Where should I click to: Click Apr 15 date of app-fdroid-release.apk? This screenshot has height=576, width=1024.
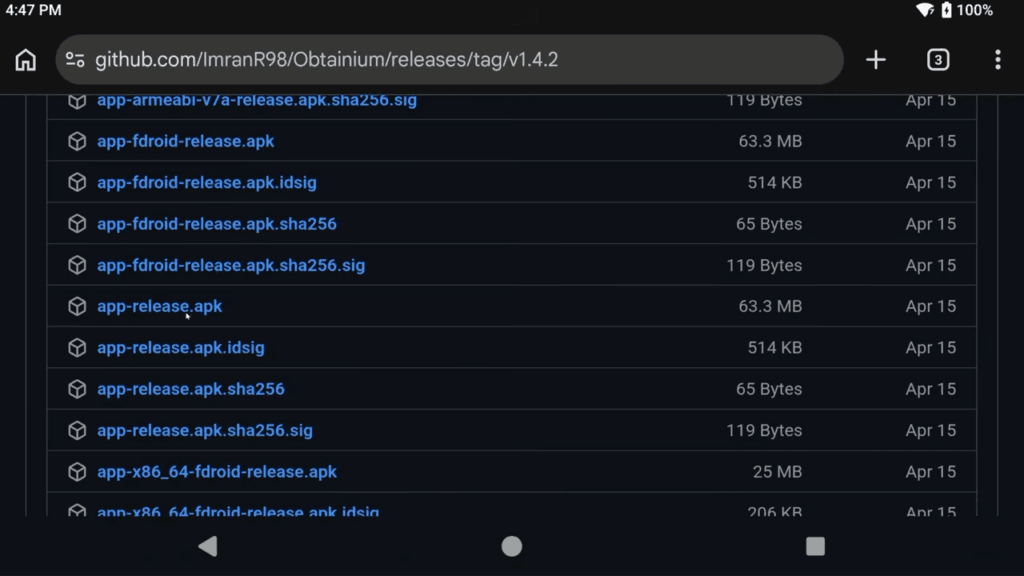931,141
